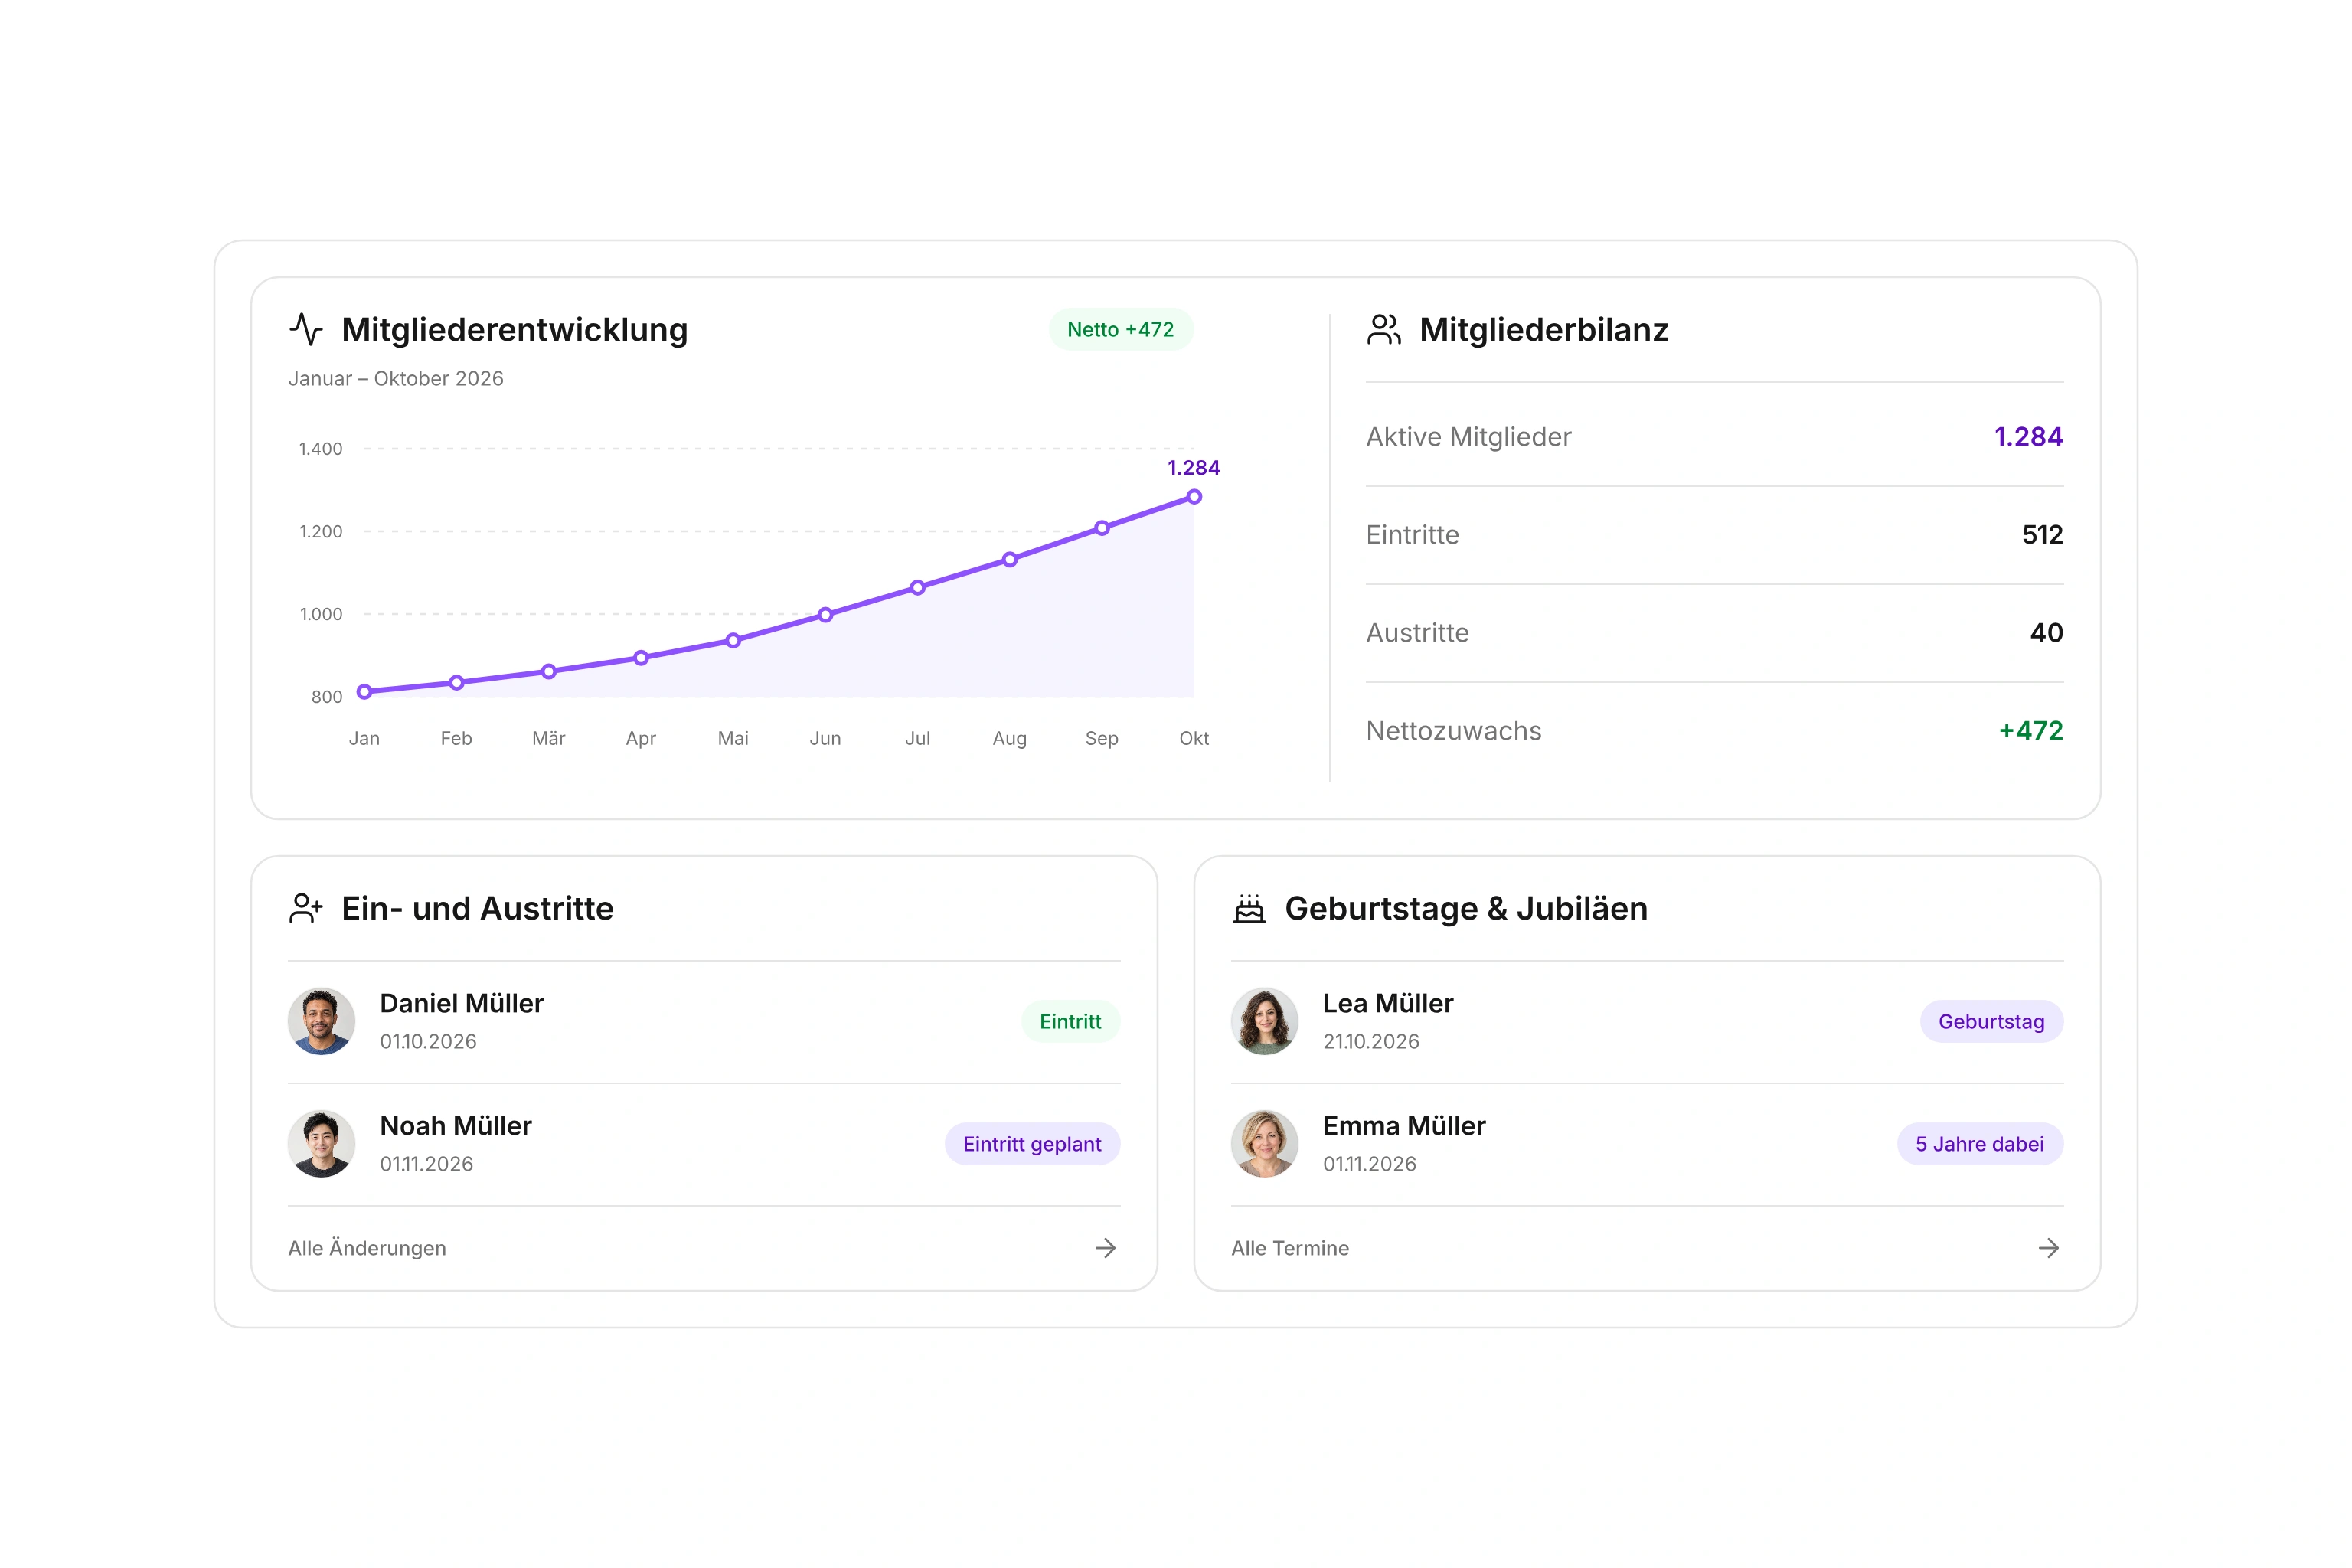Click the Aug month label on the axis
Image resolution: width=2352 pixels, height=1568 pixels.
point(1009,738)
